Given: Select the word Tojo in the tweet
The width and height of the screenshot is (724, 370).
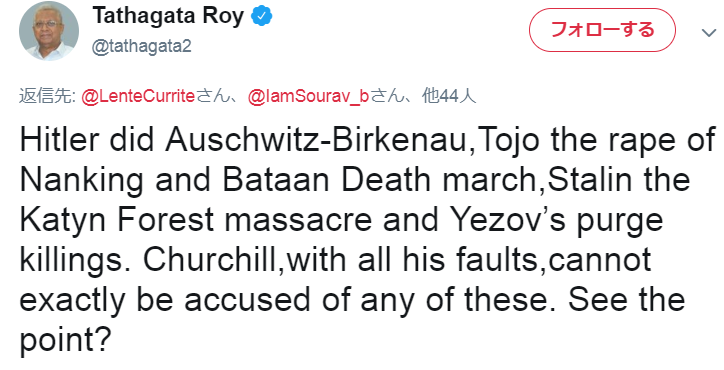Looking at the screenshot, I should 507,140.
